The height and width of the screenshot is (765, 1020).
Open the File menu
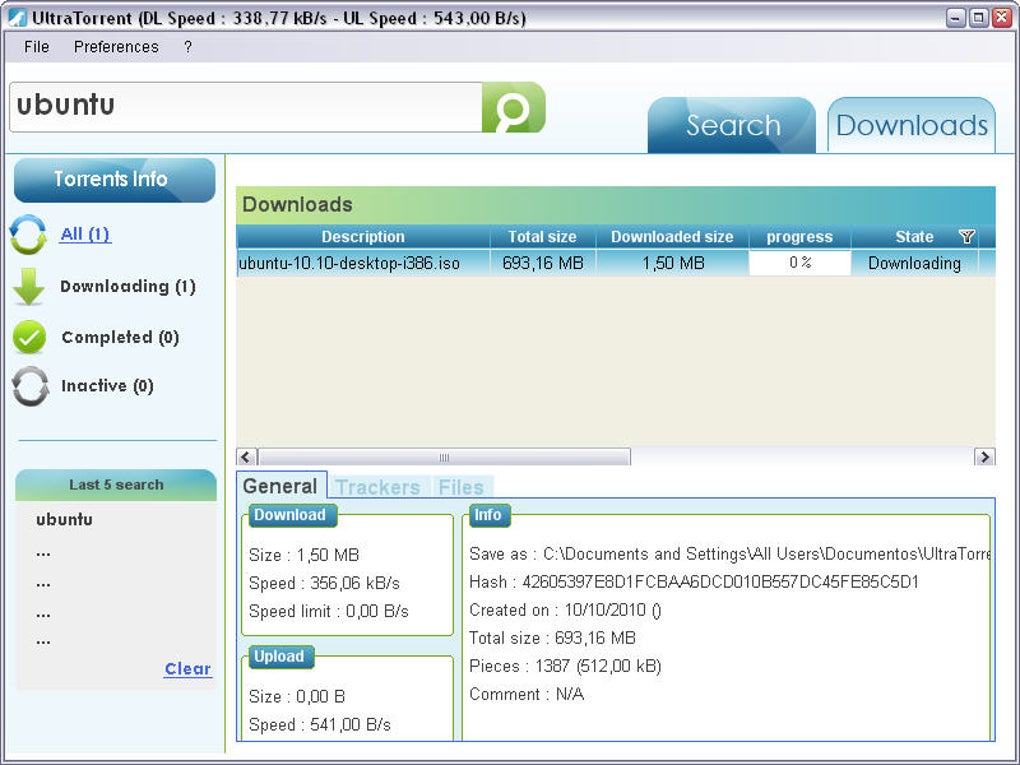[x=36, y=47]
